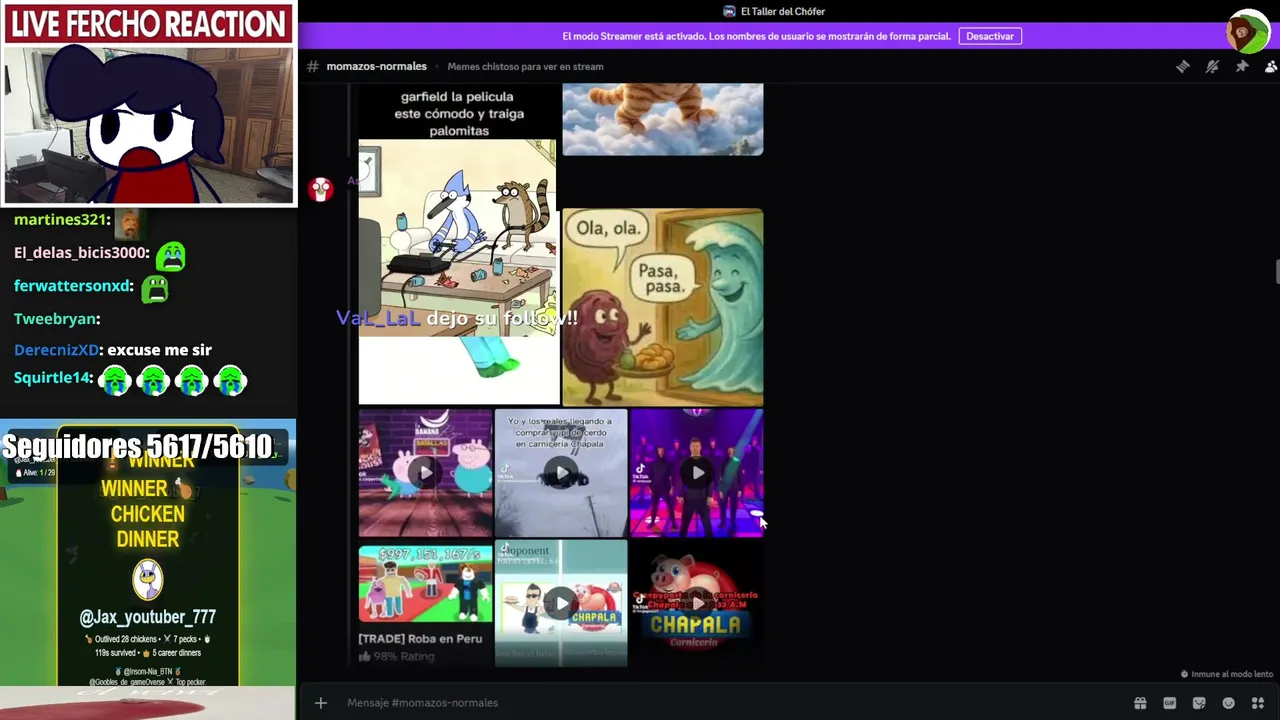Image resolution: width=1280 pixels, height=720 pixels.
Task: Click the red avatar beside the message
Action: [x=321, y=189]
